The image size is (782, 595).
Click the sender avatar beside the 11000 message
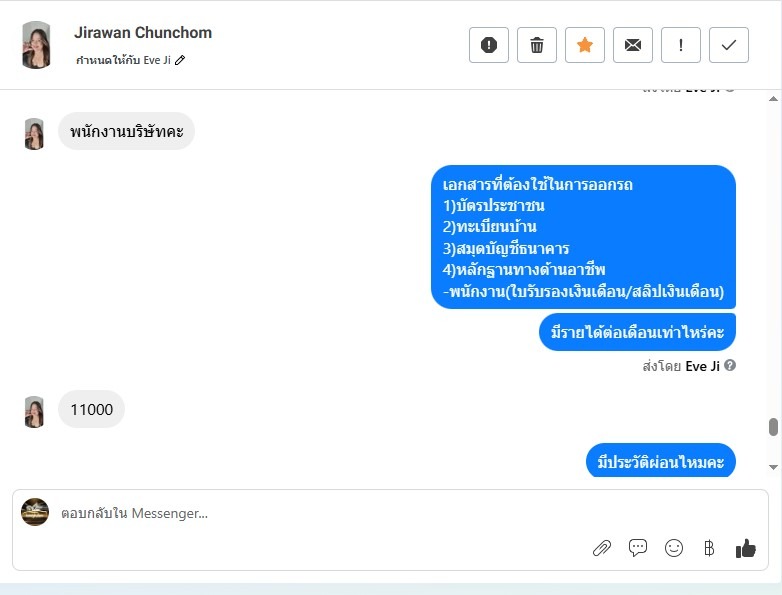(x=34, y=412)
